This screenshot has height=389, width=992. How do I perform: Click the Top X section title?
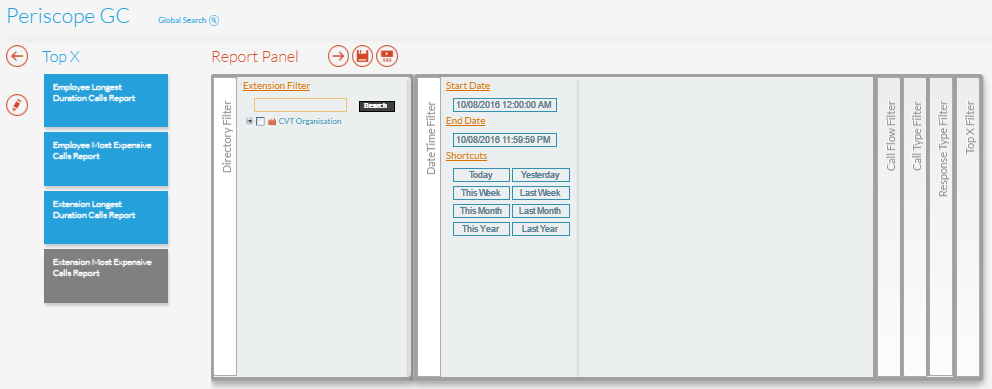pyautogui.click(x=61, y=57)
